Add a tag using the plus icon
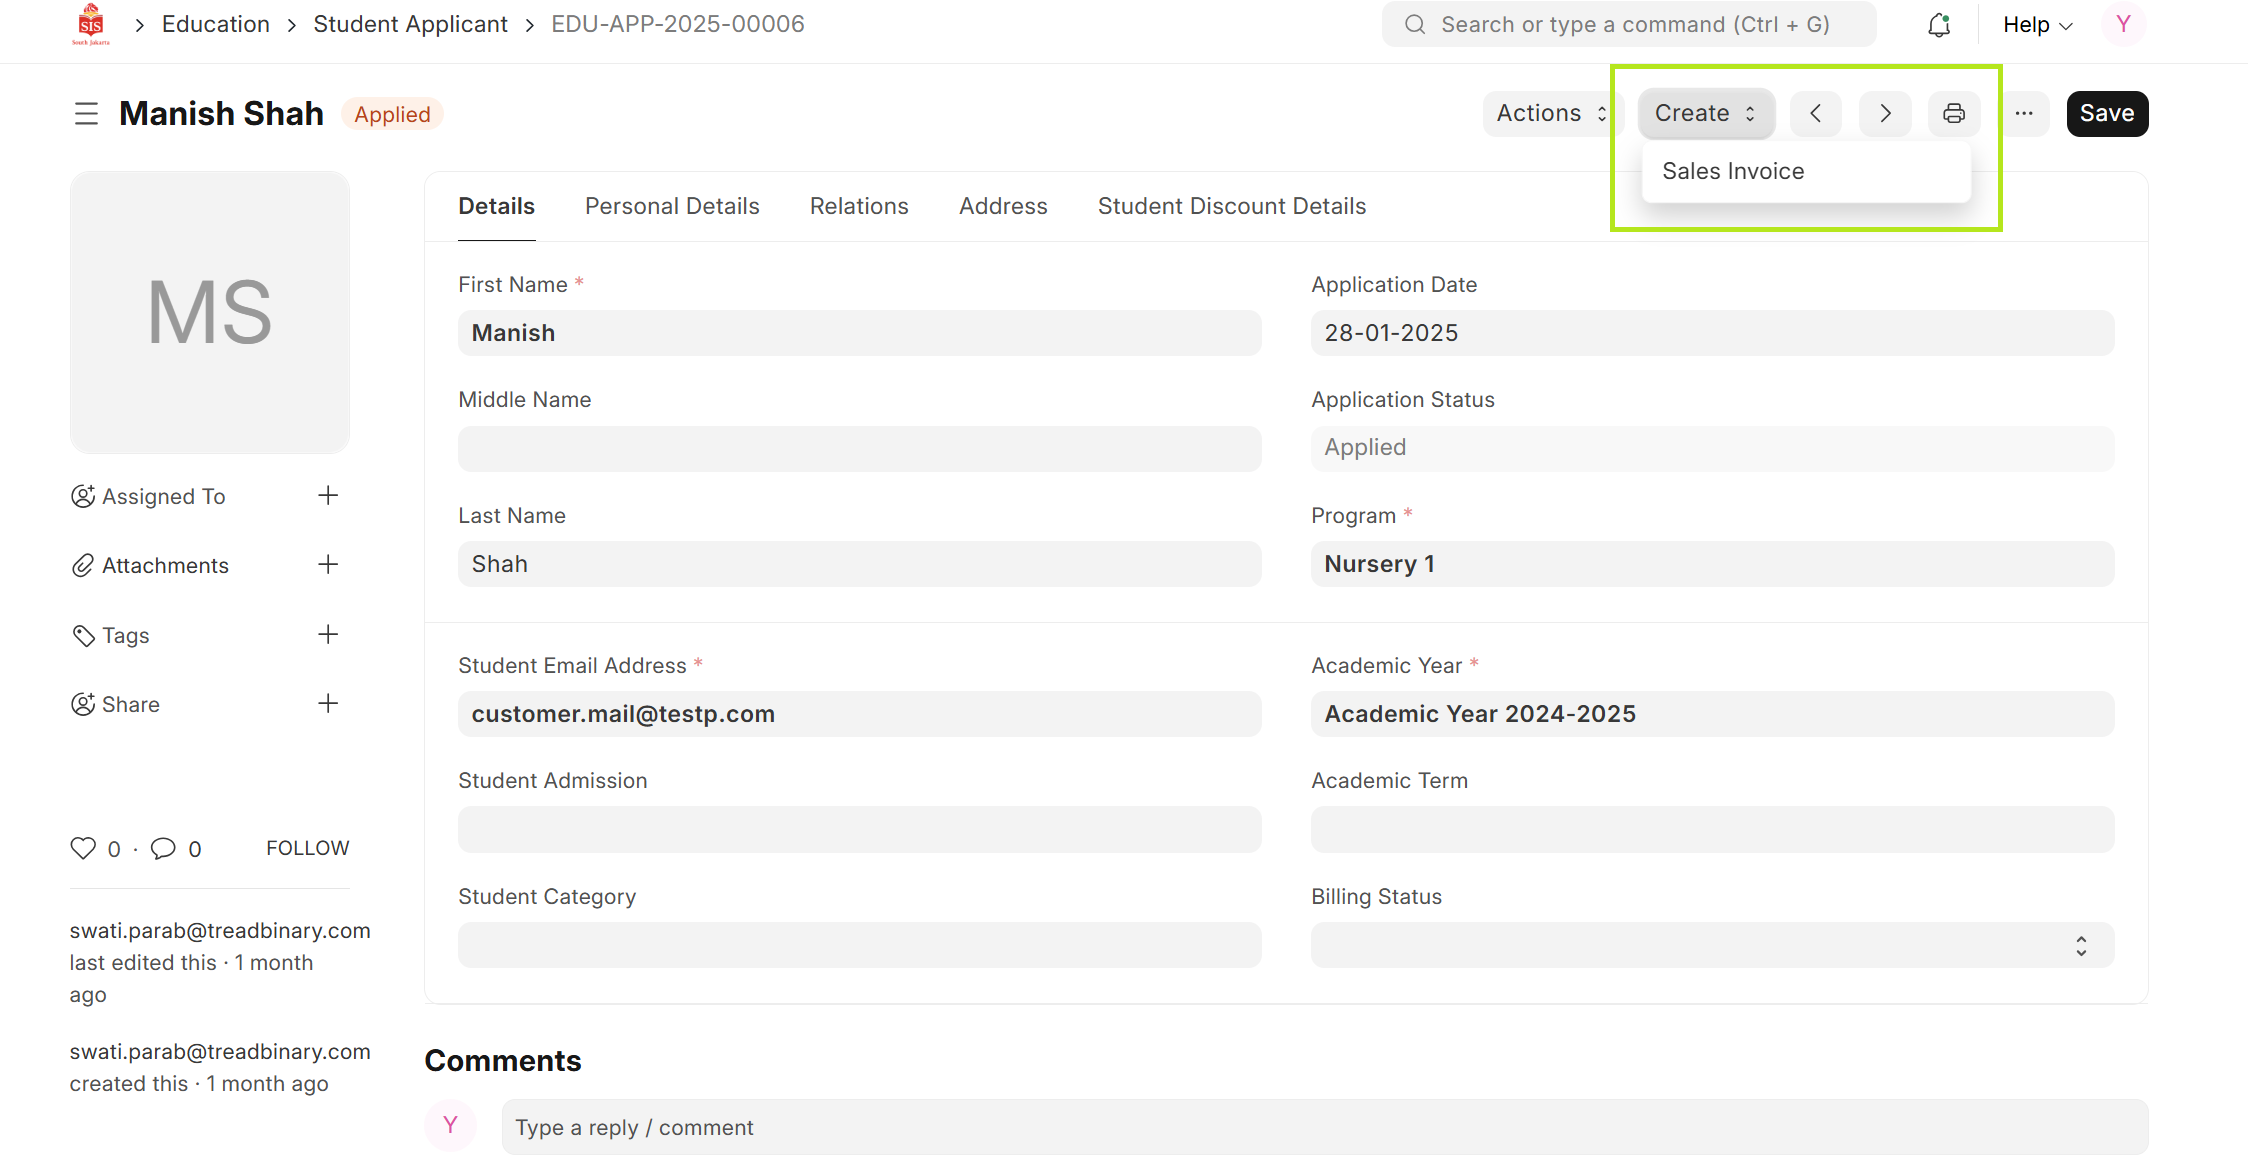2248x1168 pixels. [328, 635]
